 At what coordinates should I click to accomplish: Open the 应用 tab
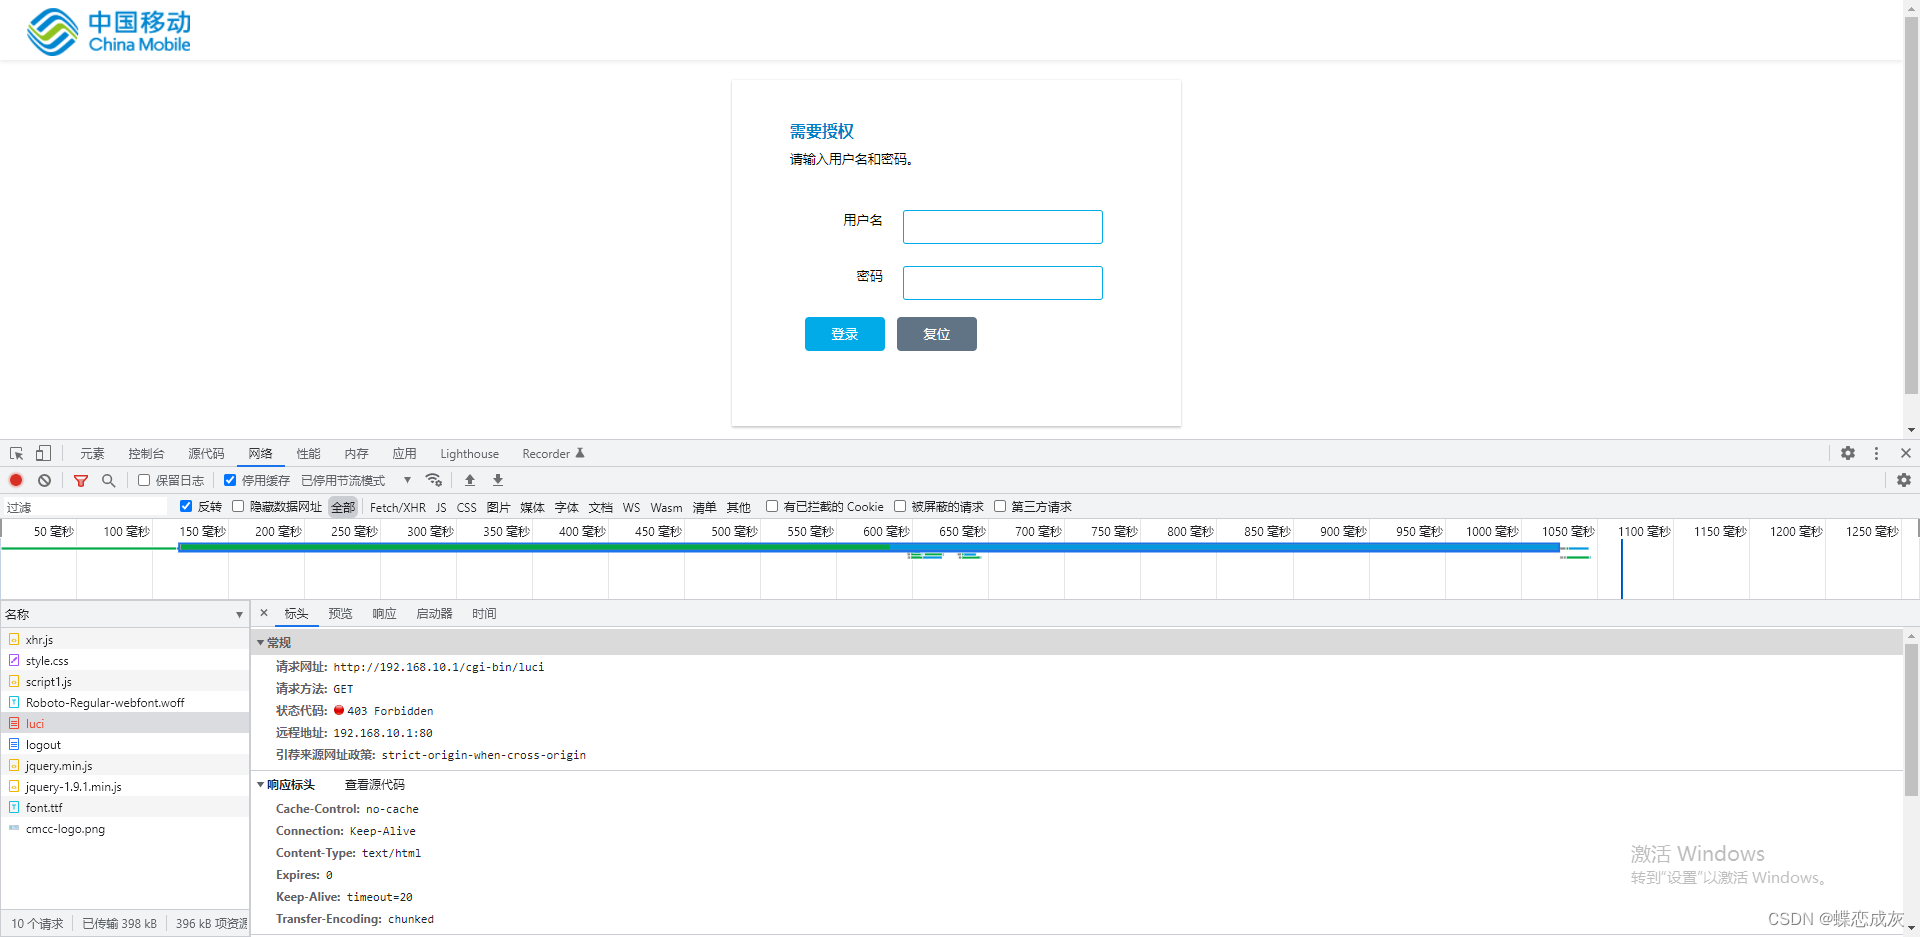click(x=404, y=453)
